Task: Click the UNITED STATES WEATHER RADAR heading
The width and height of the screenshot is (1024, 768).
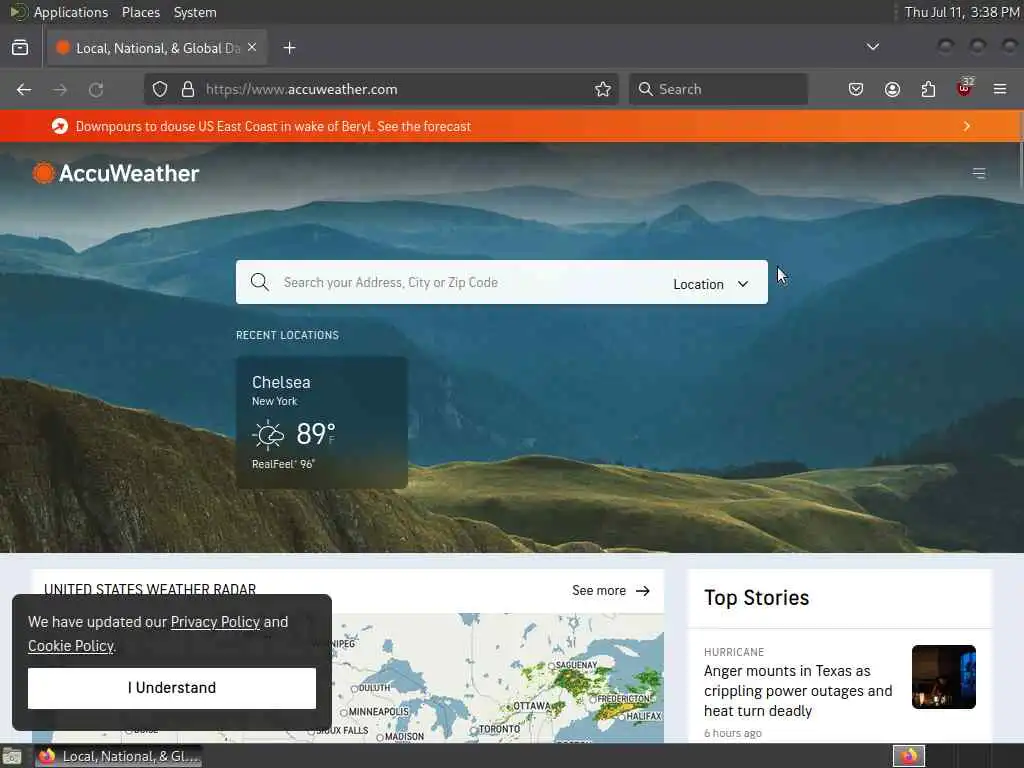Action: 150,589
